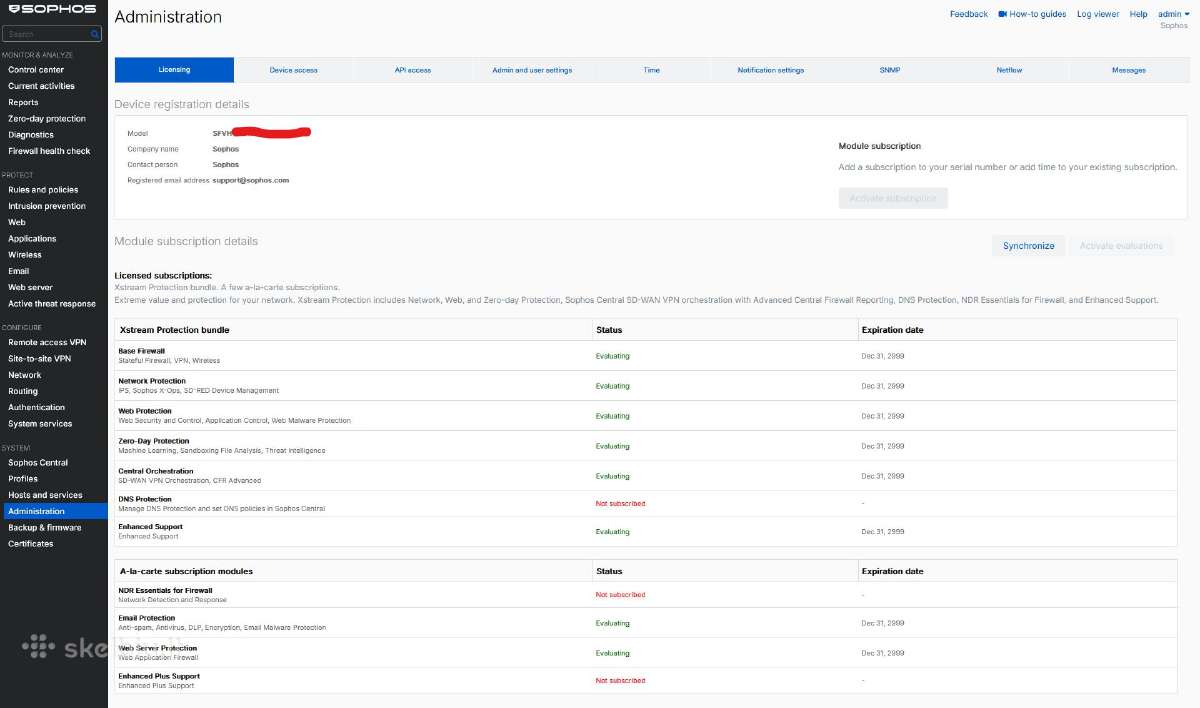Click the search magnifier icon in sidebar
This screenshot has width=1200, height=708.
coord(95,34)
